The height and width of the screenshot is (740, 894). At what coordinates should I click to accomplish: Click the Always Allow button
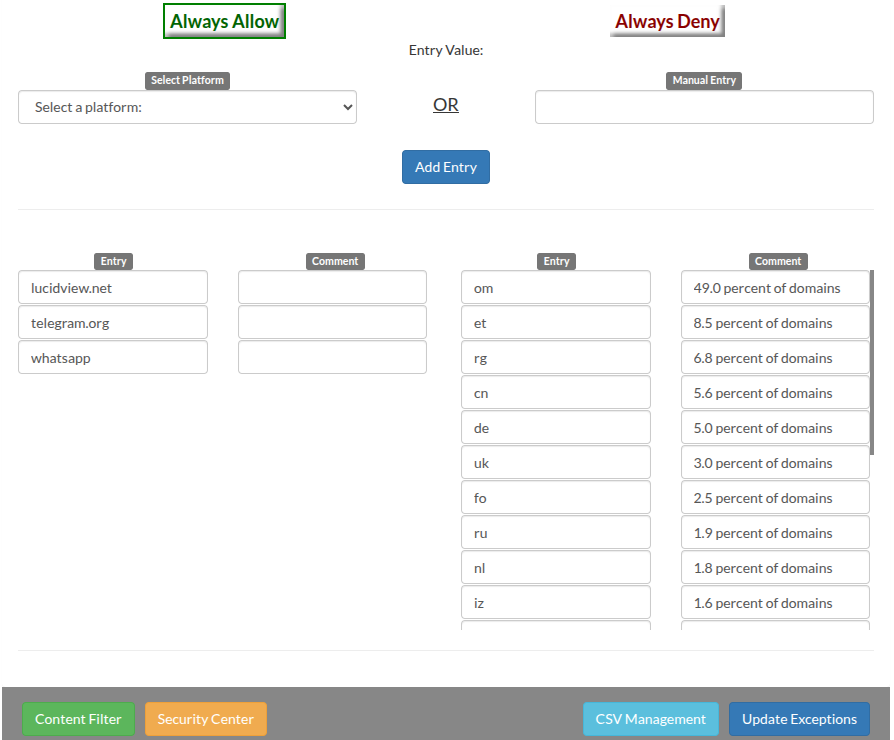pos(224,21)
